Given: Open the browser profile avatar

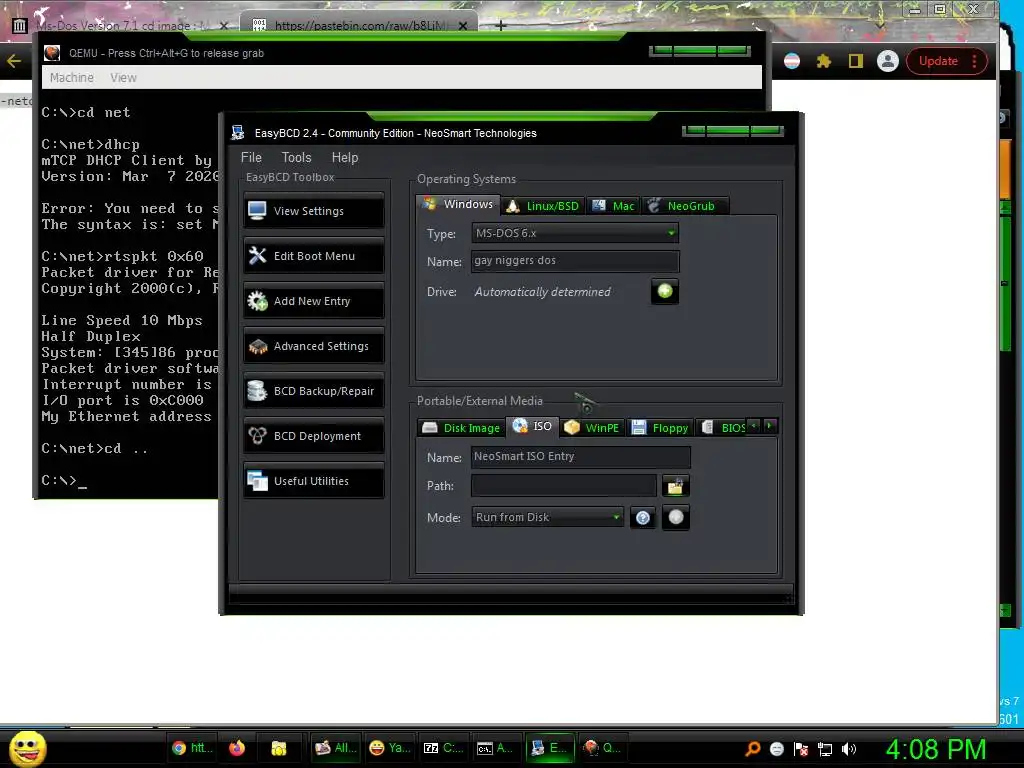Looking at the screenshot, I should click(x=888, y=61).
